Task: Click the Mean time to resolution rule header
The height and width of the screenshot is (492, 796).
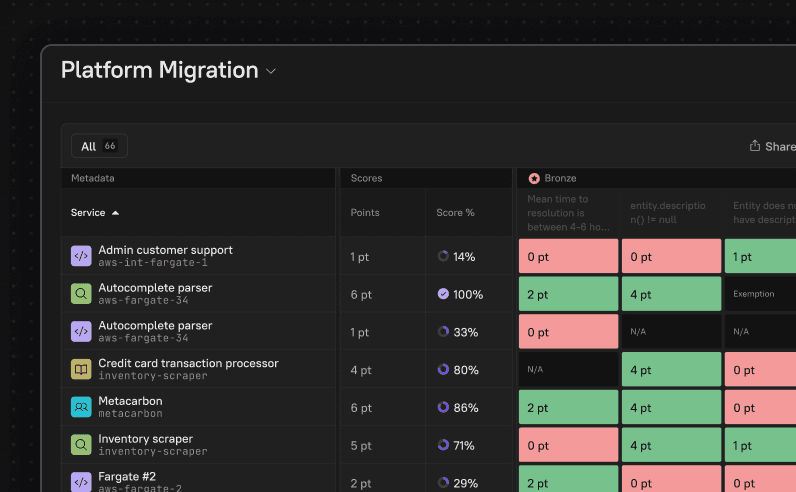Action: pos(566,213)
